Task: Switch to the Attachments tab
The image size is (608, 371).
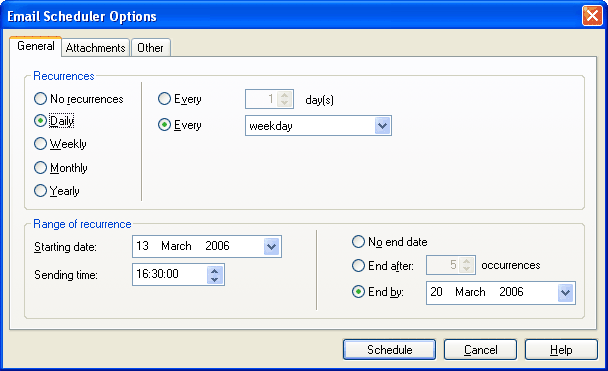Action: [95, 48]
